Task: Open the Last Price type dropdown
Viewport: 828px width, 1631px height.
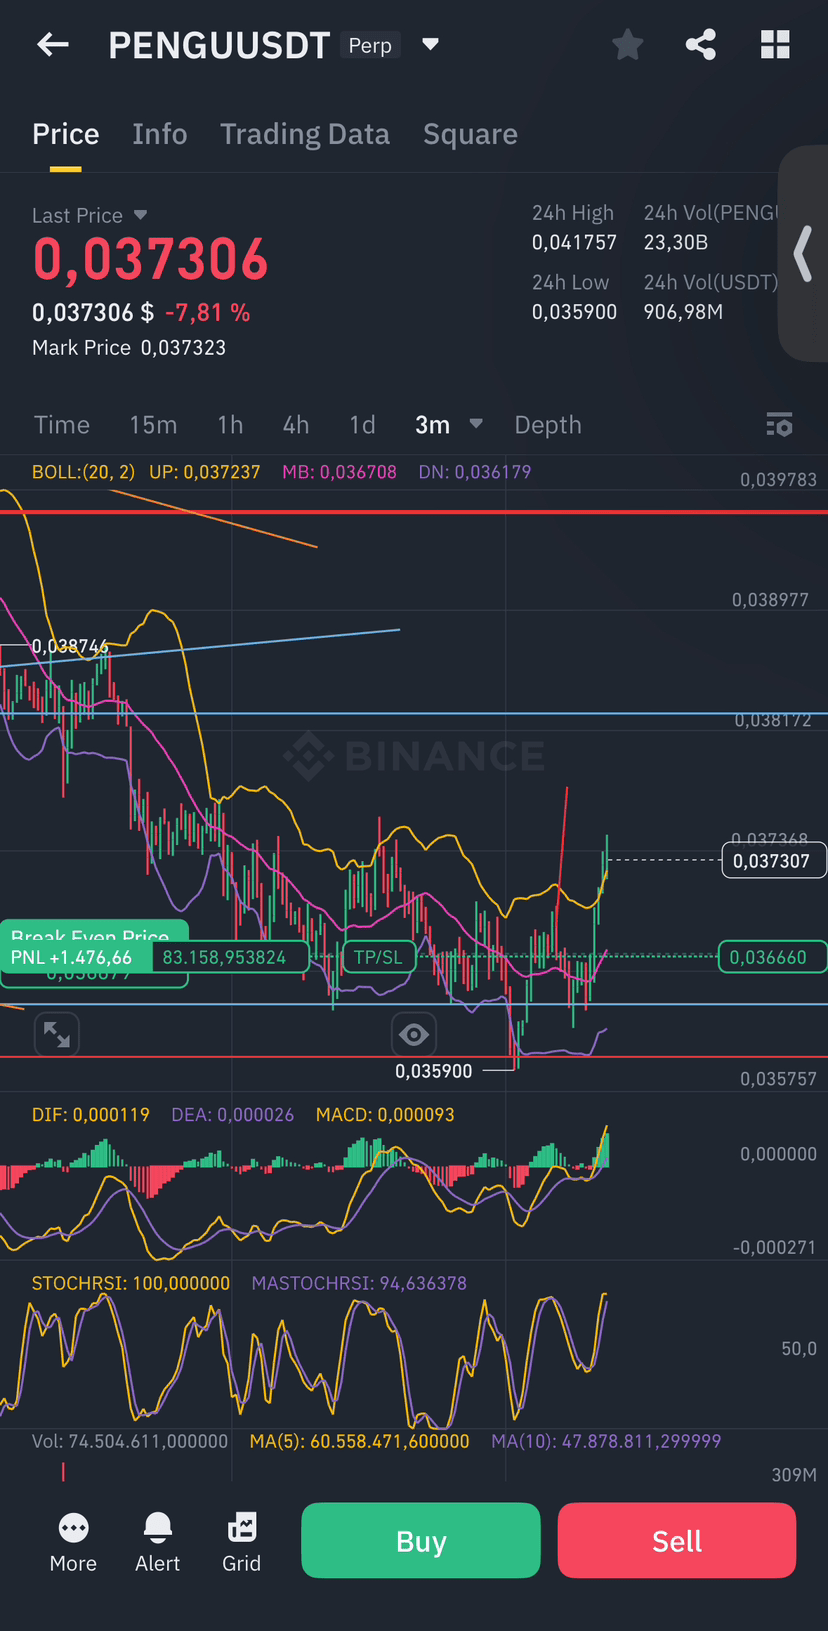Action: tap(140, 215)
